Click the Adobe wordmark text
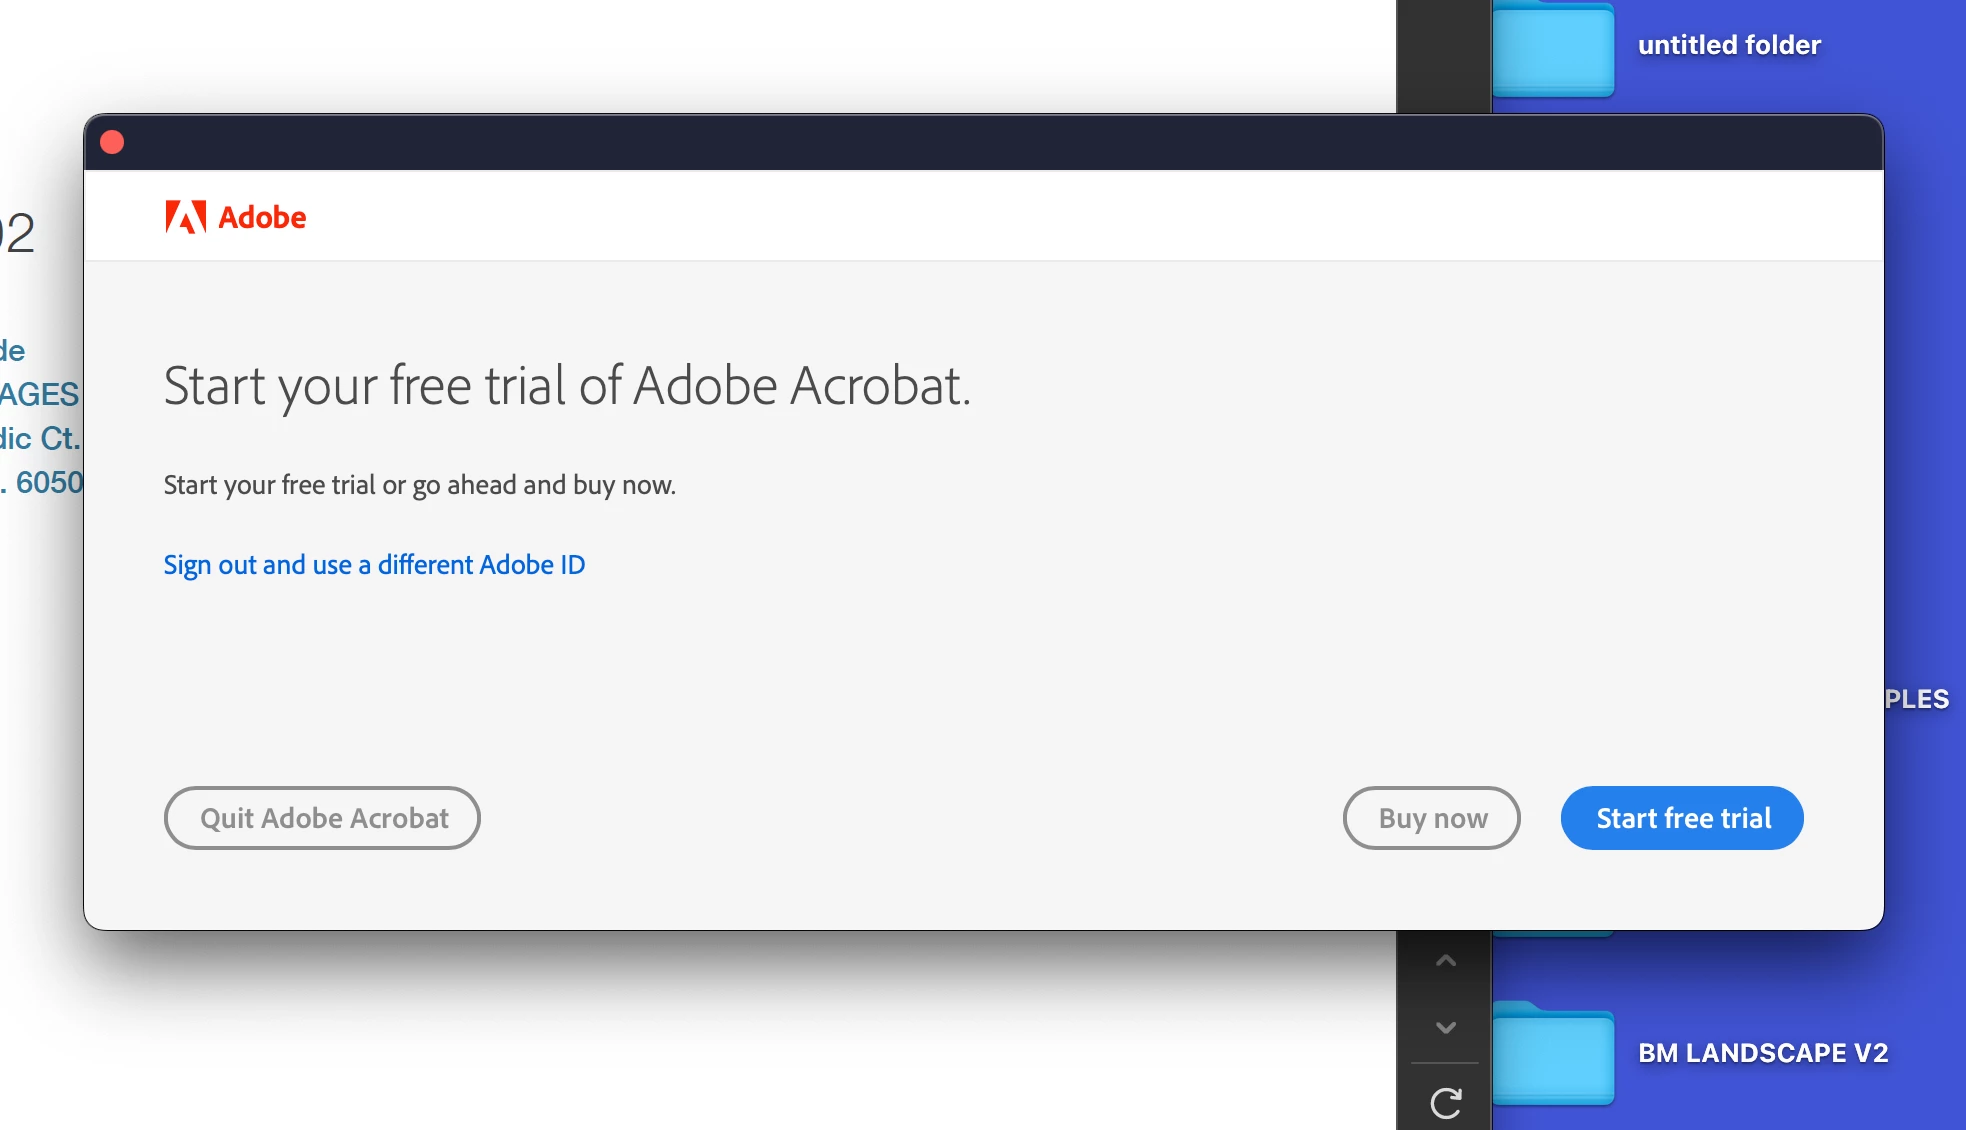 click(x=262, y=217)
